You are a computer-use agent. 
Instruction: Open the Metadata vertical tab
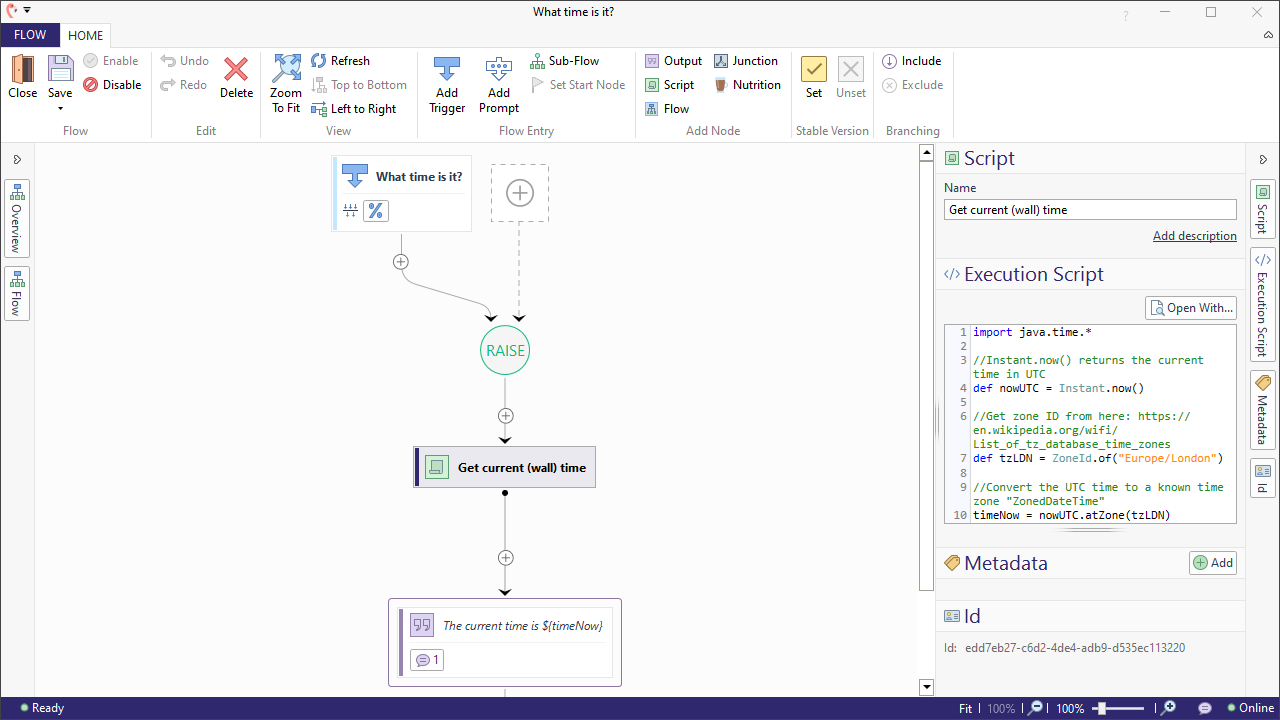point(1263,410)
